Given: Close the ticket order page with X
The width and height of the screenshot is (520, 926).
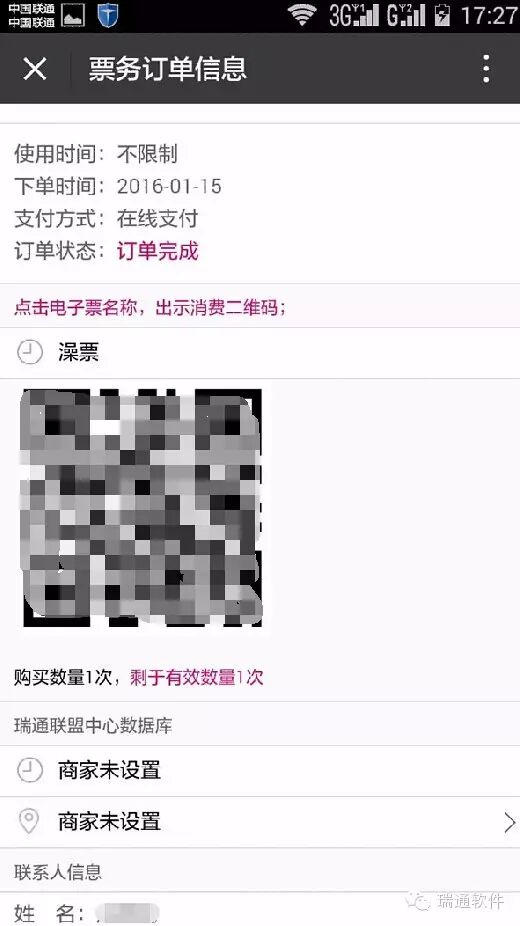Looking at the screenshot, I should coord(35,69).
